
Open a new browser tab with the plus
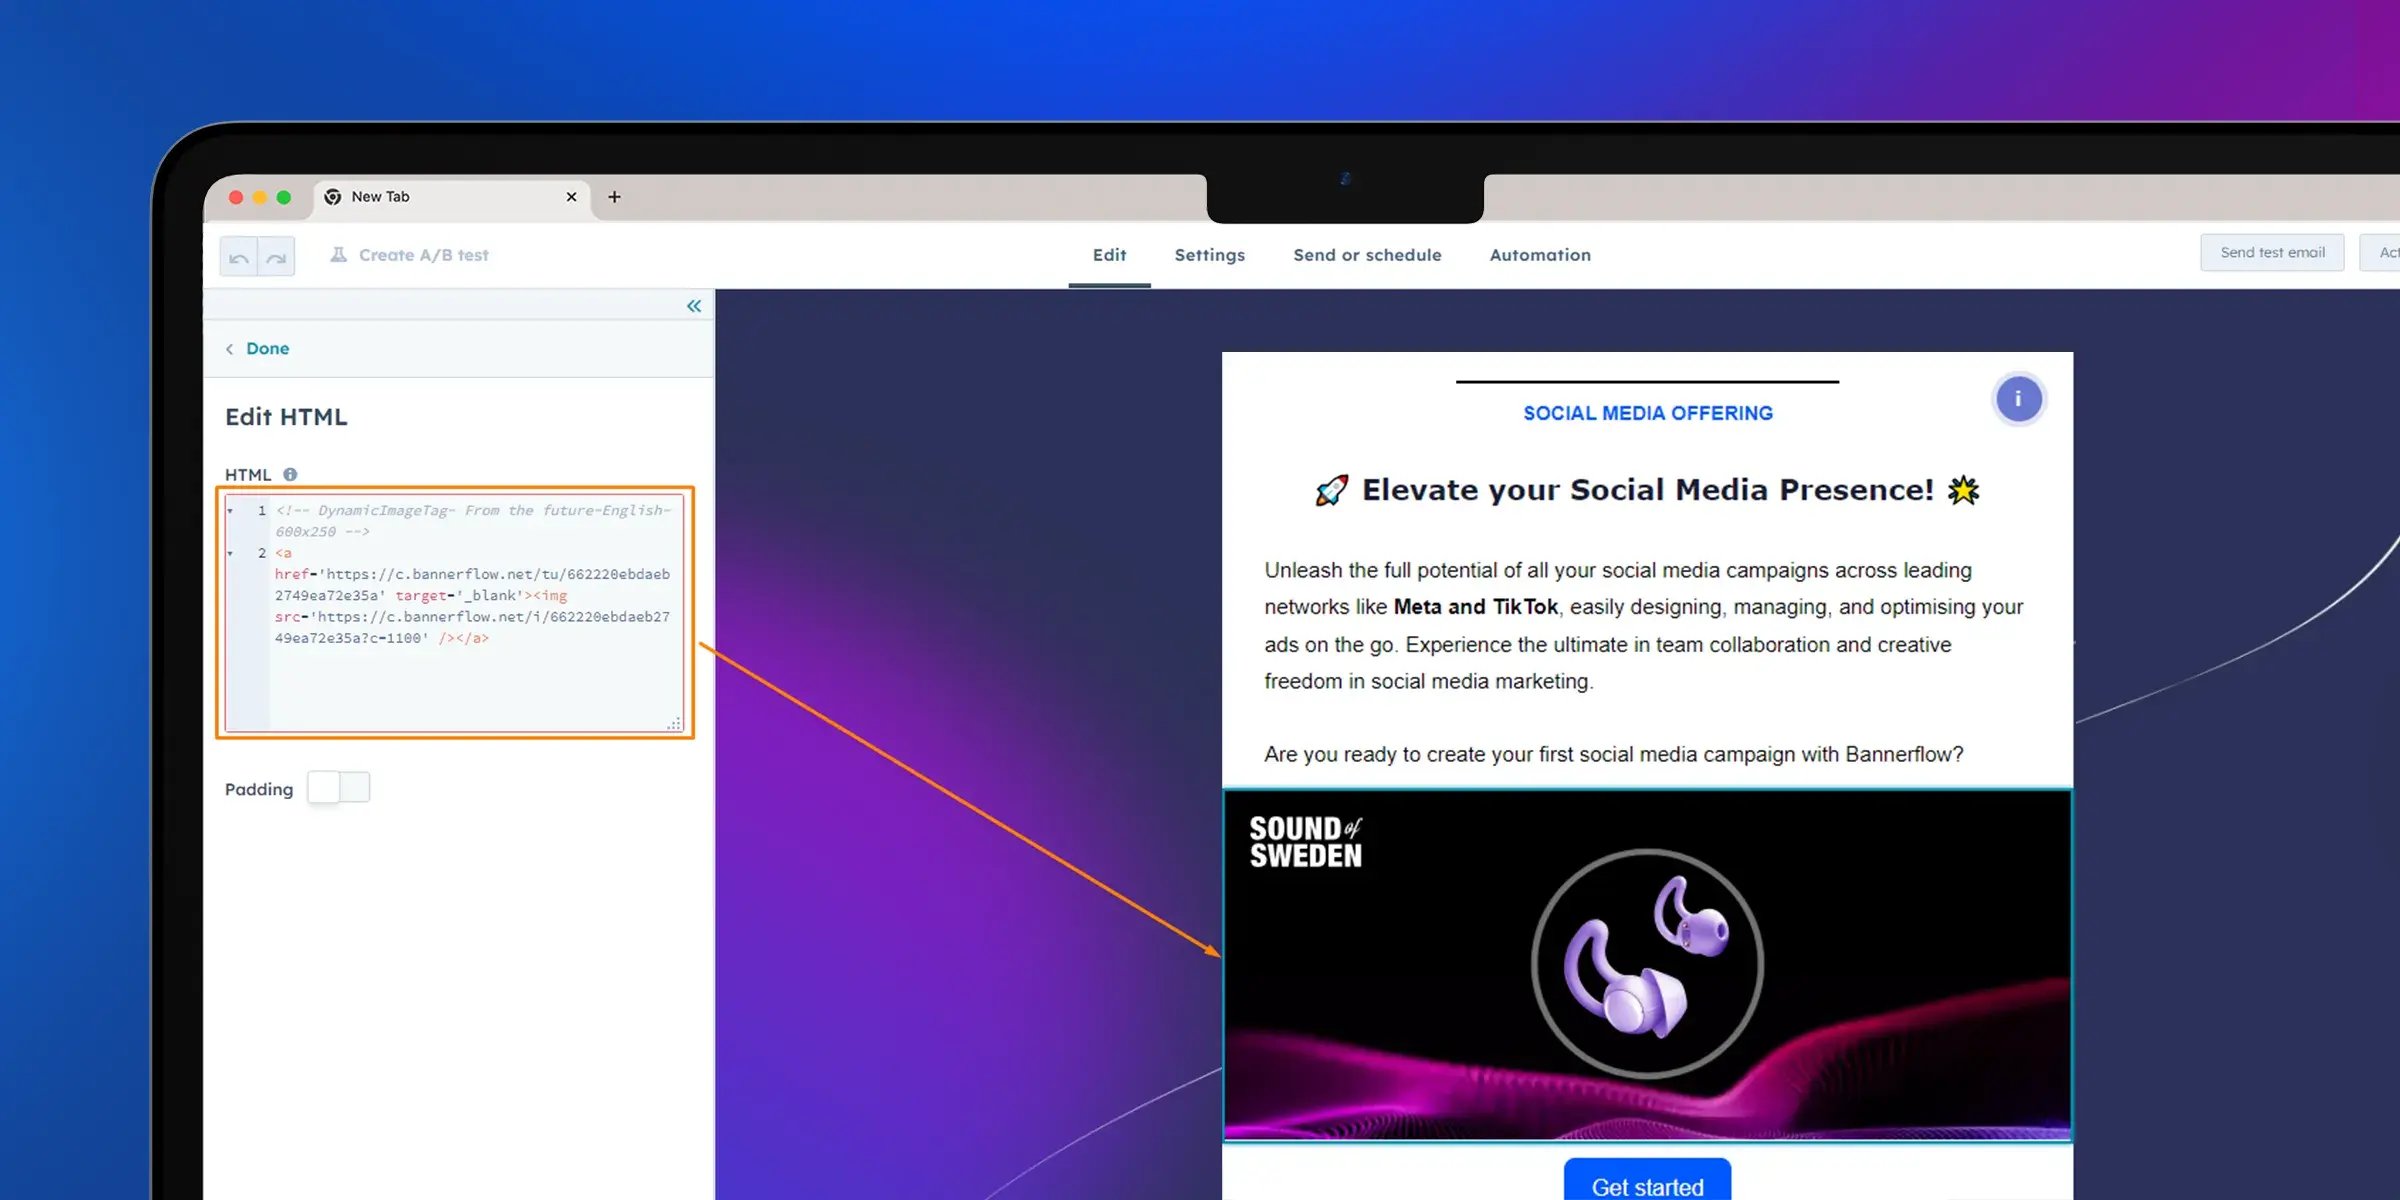614,197
